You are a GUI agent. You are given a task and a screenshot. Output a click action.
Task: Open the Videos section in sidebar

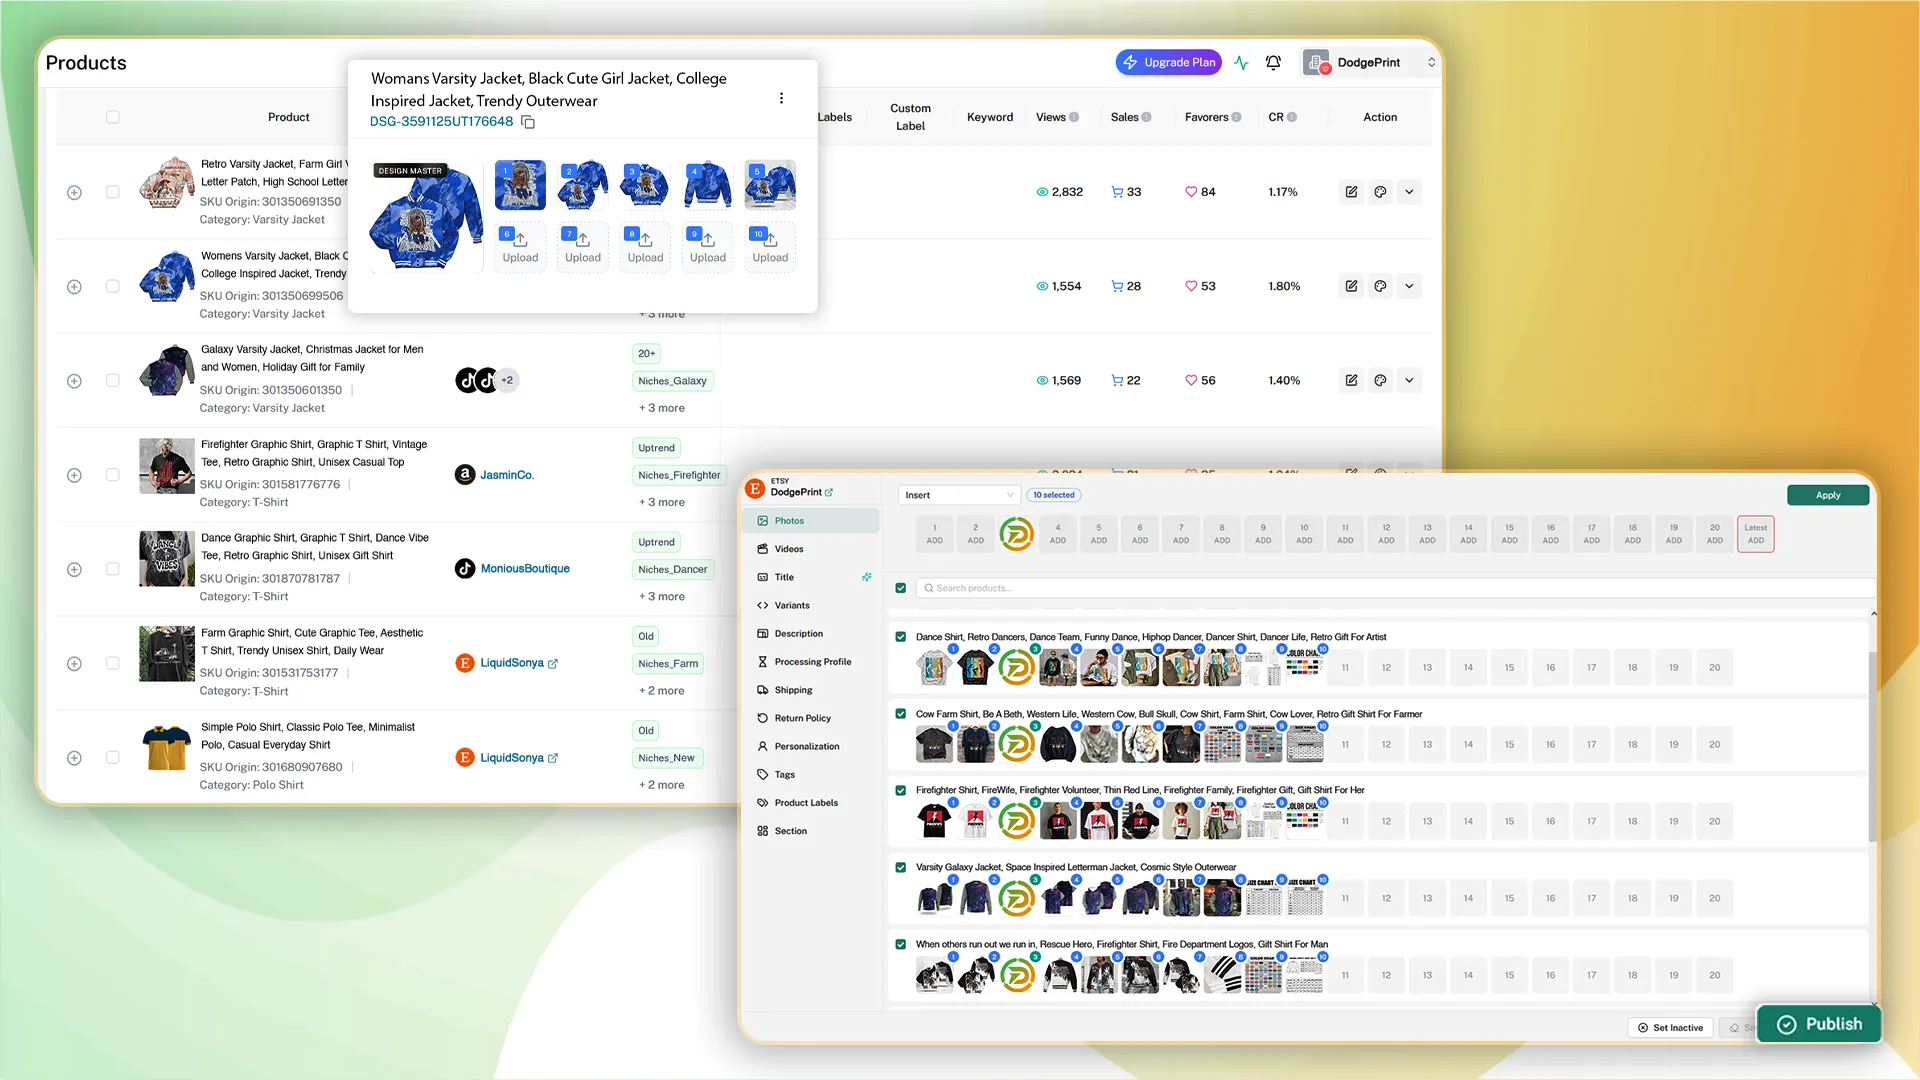tap(788, 549)
